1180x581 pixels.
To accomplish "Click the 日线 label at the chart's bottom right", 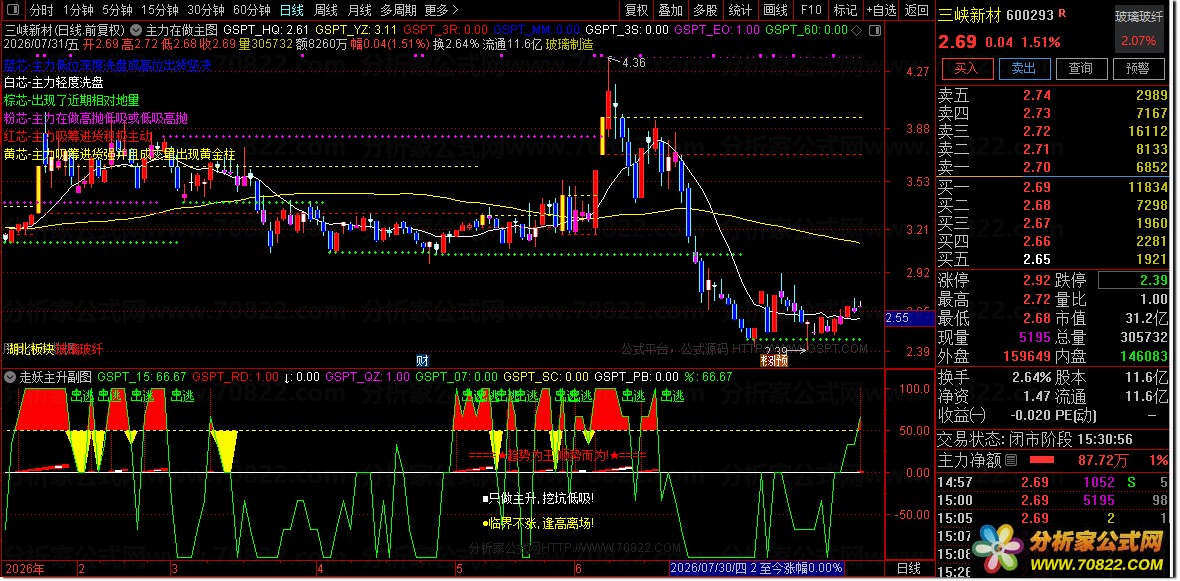I will click(x=909, y=567).
